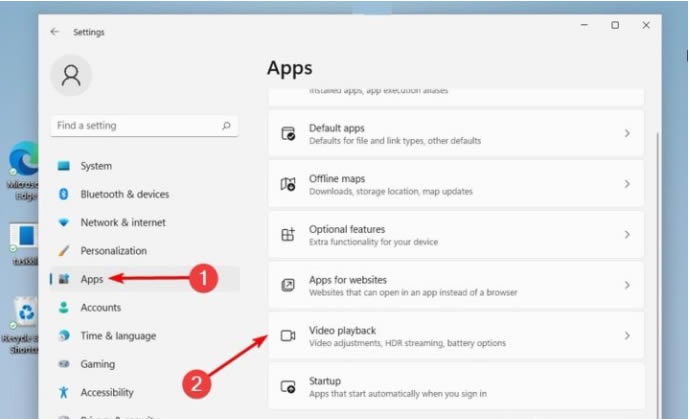Click the Startup icon

[x=288, y=386]
